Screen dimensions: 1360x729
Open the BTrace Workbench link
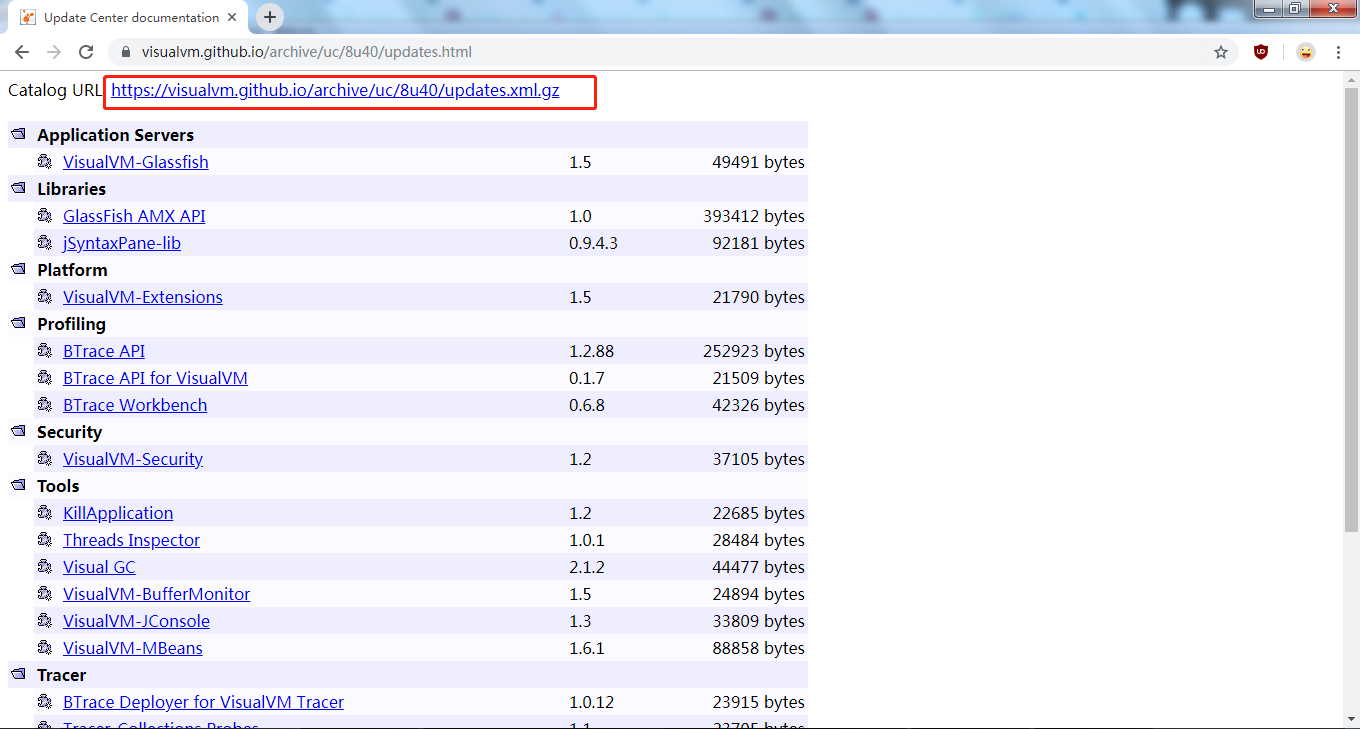(135, 405)
